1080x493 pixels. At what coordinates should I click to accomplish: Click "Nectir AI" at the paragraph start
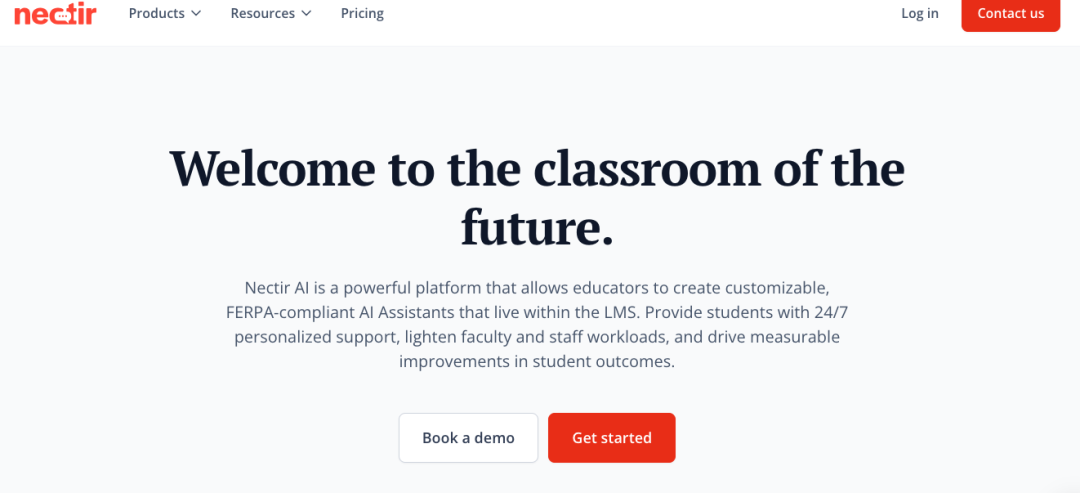click(276, 286)
